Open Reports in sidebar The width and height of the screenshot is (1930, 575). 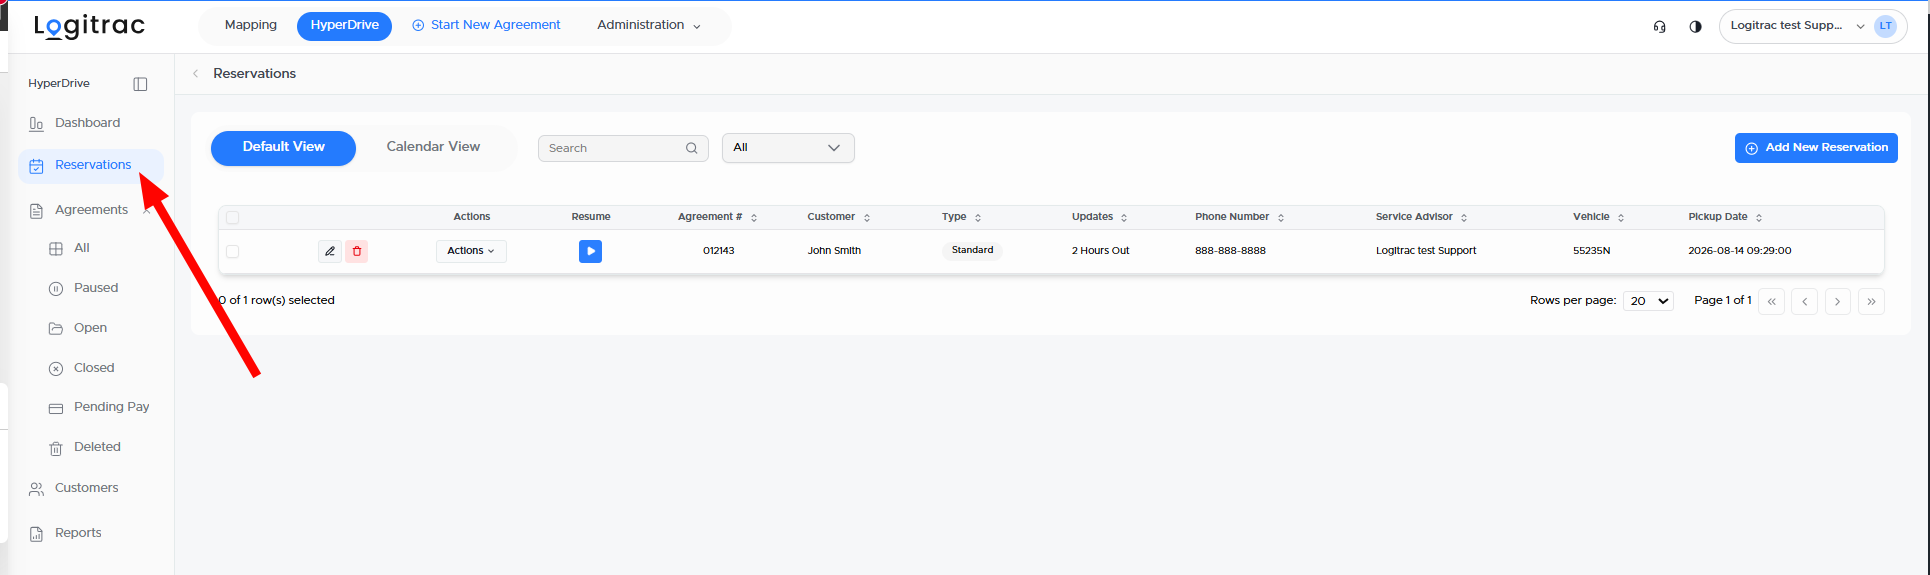point(78,533)
